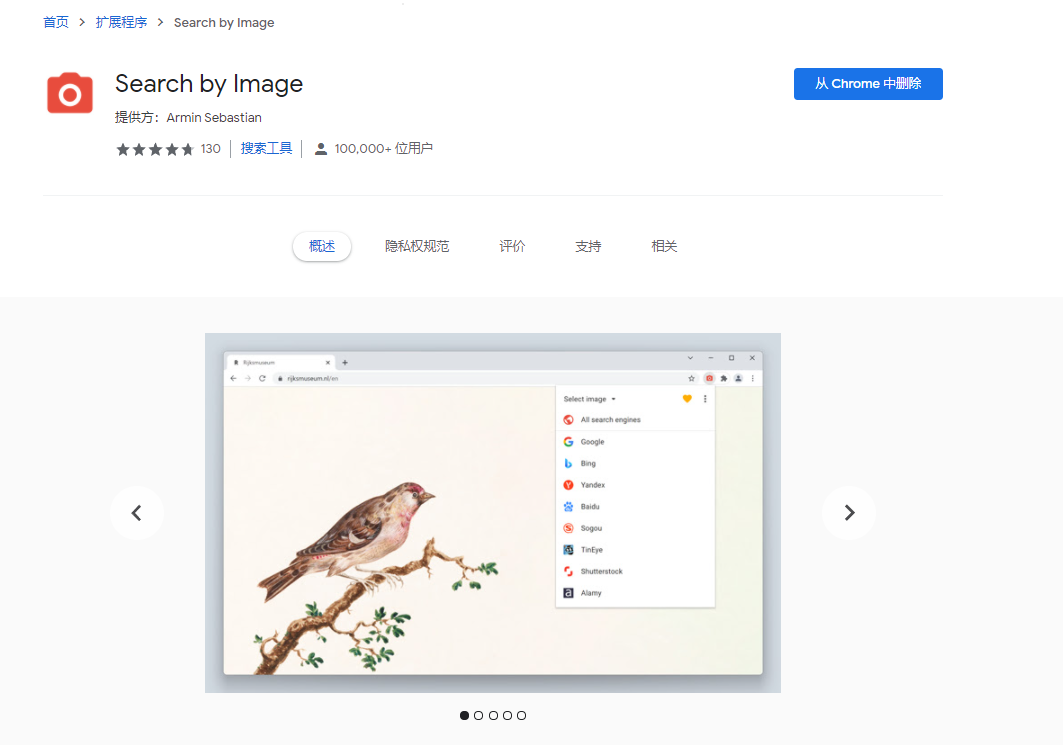Click the 130 ratings count
The image size is (1063, 745).
pos(210,149)
